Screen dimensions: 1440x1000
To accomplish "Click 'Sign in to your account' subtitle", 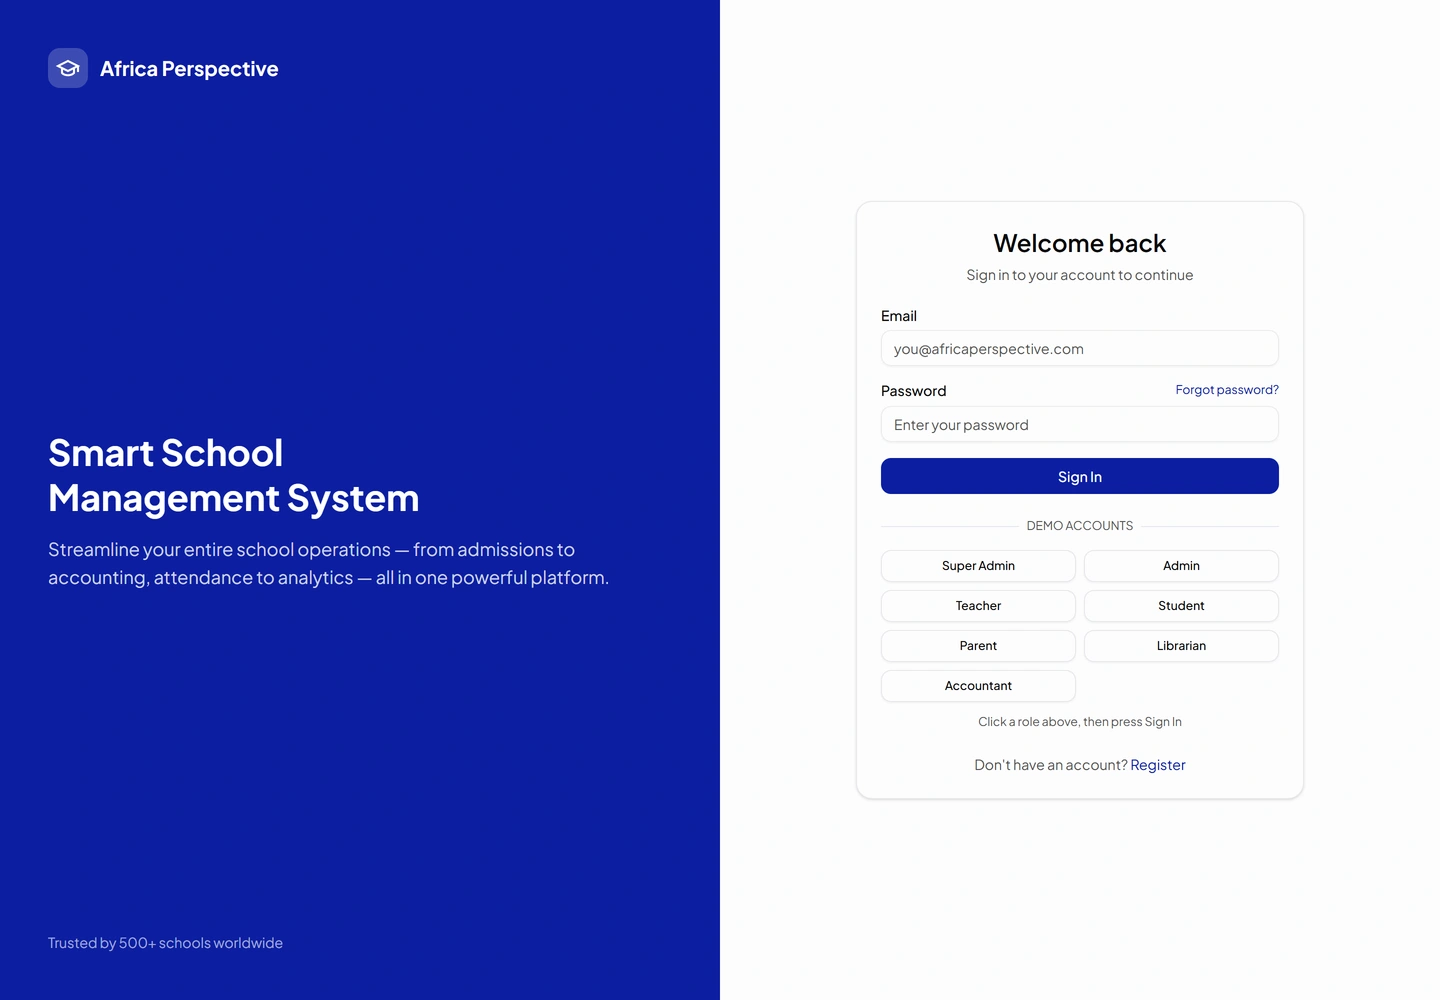I will pyautogui.click(x=1079, y=275).
